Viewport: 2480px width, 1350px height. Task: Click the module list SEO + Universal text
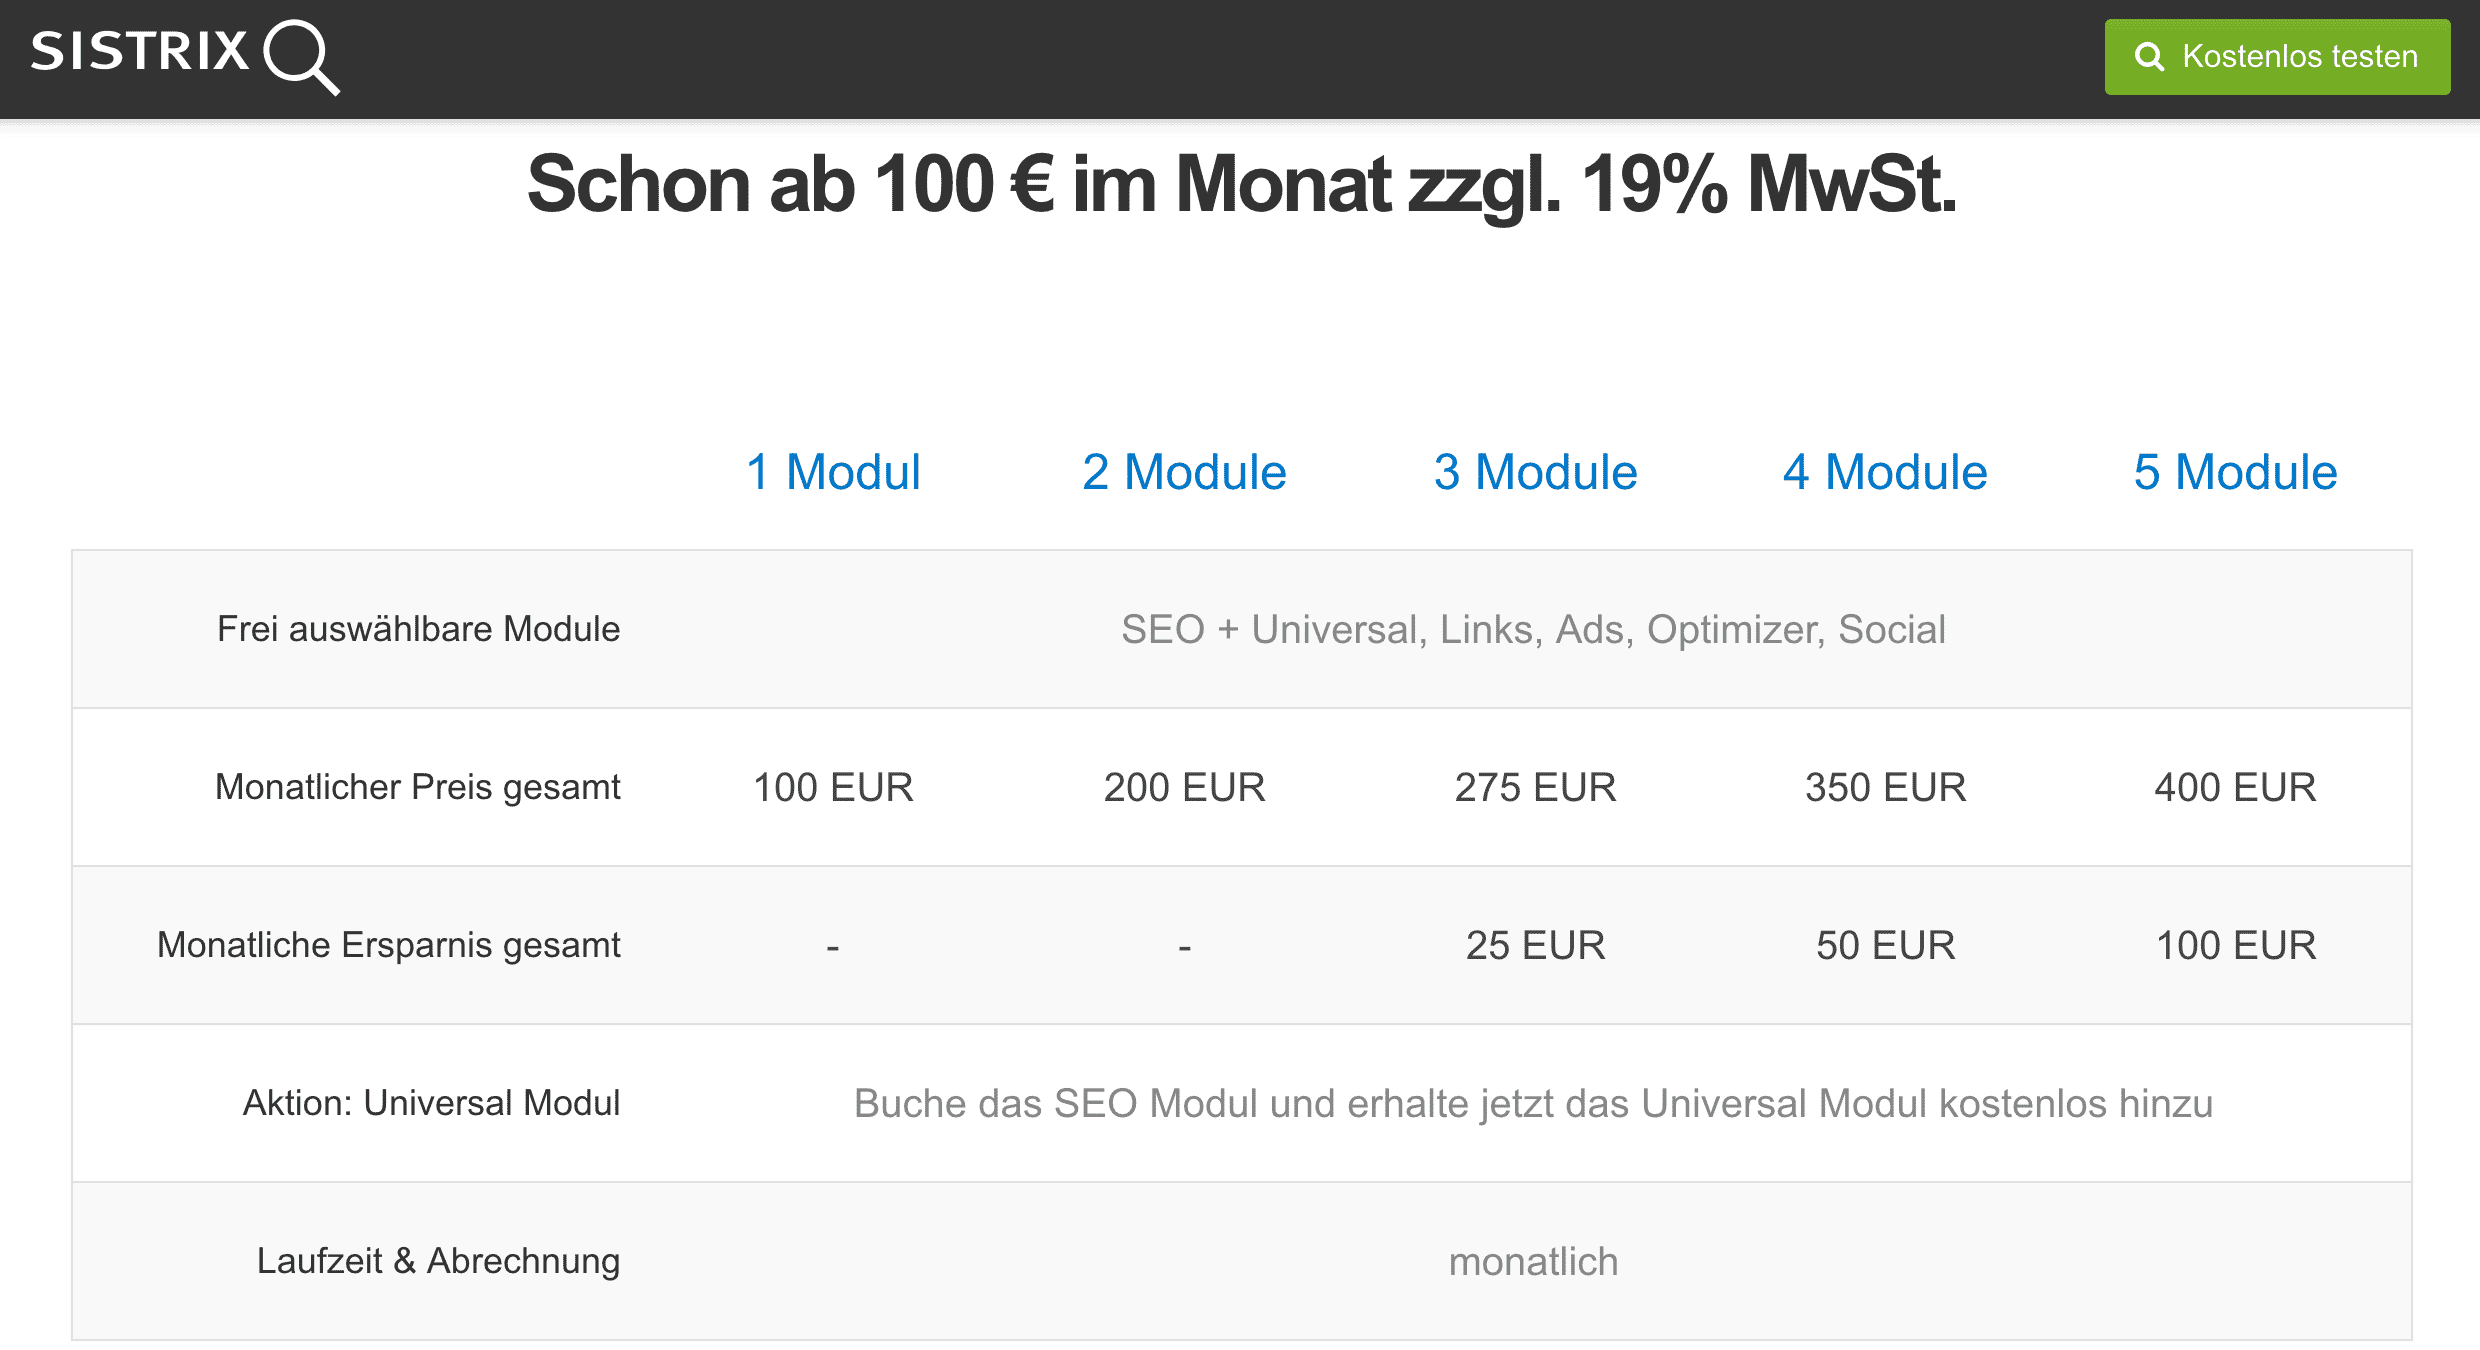(x=1533, y=629)
